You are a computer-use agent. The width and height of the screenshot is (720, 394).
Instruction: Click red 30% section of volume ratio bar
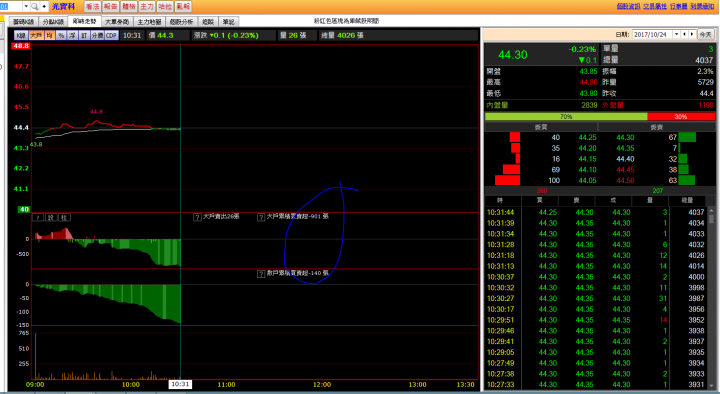coord(681,117)
